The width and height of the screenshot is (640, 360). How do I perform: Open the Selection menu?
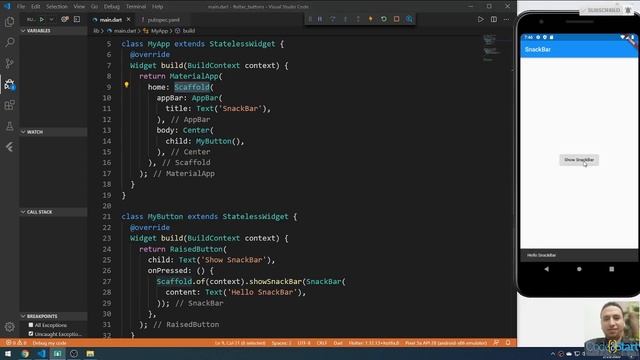coord(56,7)
